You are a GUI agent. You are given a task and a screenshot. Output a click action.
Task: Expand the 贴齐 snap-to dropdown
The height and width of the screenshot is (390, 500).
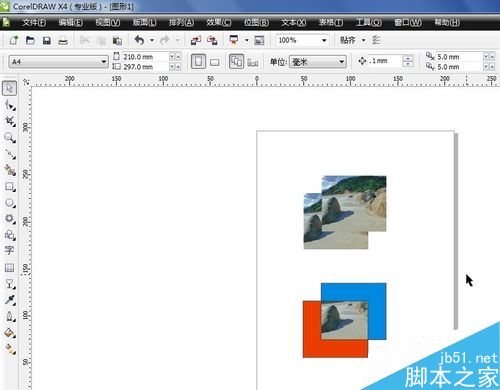(x=363, y=40)
